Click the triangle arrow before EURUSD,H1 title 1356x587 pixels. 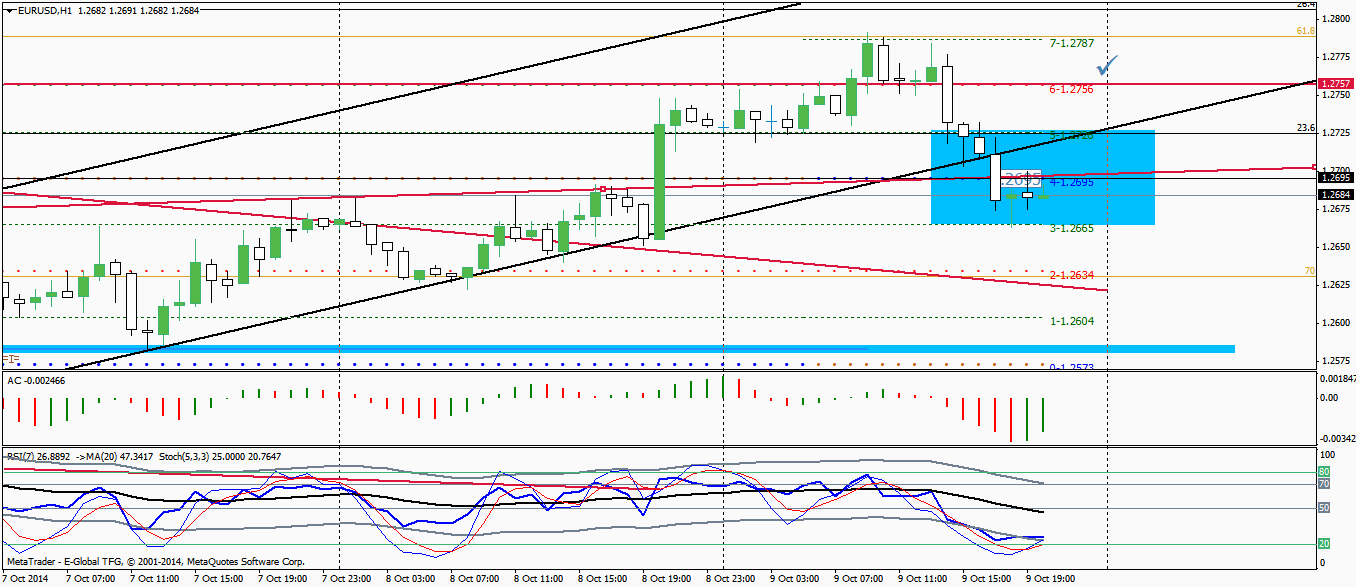click(x=9, y=11)
